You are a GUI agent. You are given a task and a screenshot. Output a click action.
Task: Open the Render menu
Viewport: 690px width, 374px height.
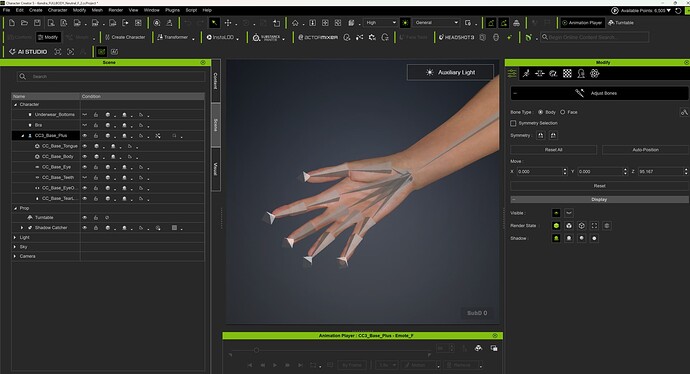[x=116, y=10]
